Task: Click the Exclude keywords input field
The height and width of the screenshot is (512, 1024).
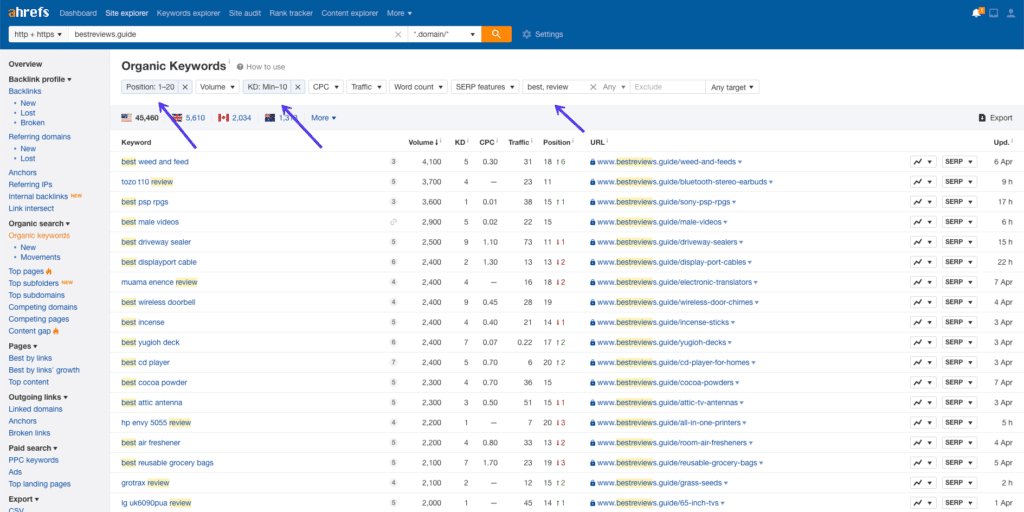Action: [x=665, y=87]
